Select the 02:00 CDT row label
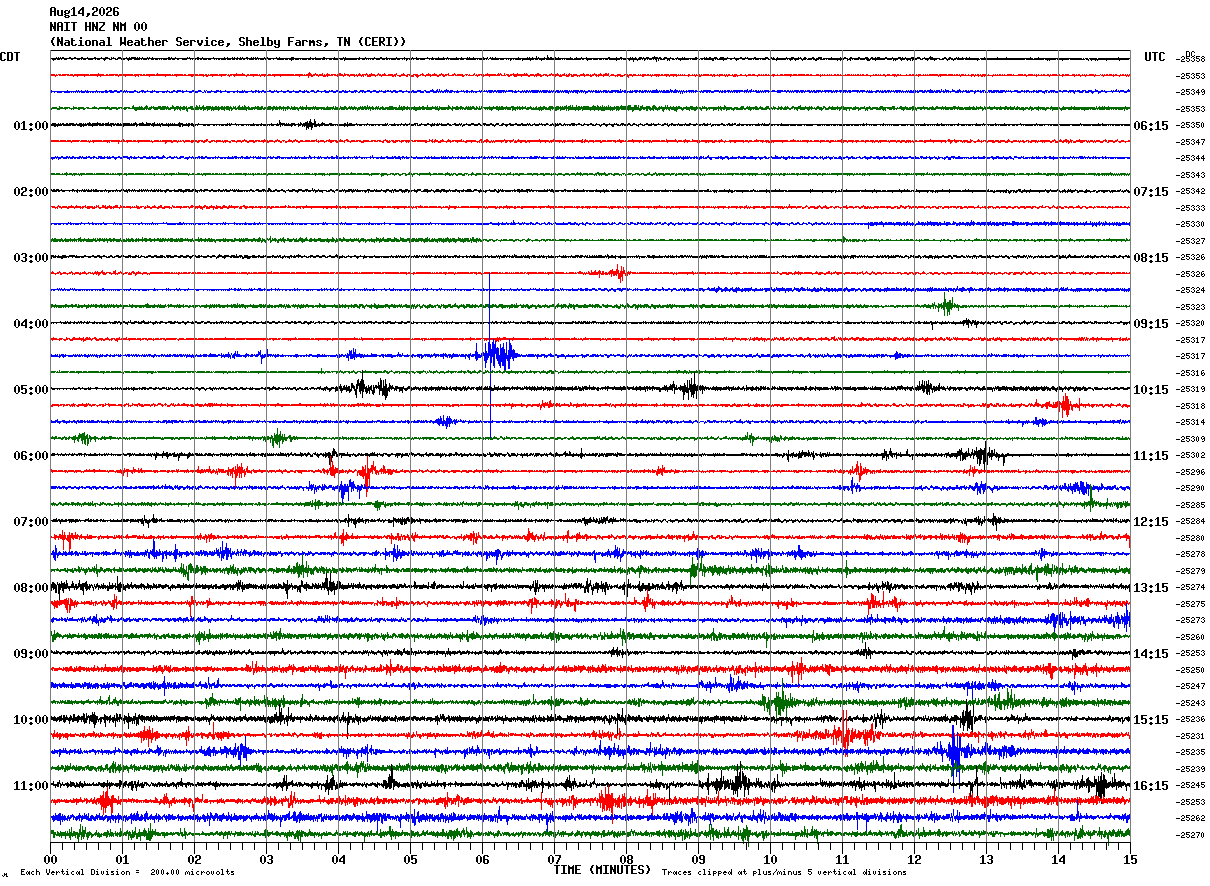The image size is (1210, 886). pyautogui.click(x=31, y=192)
